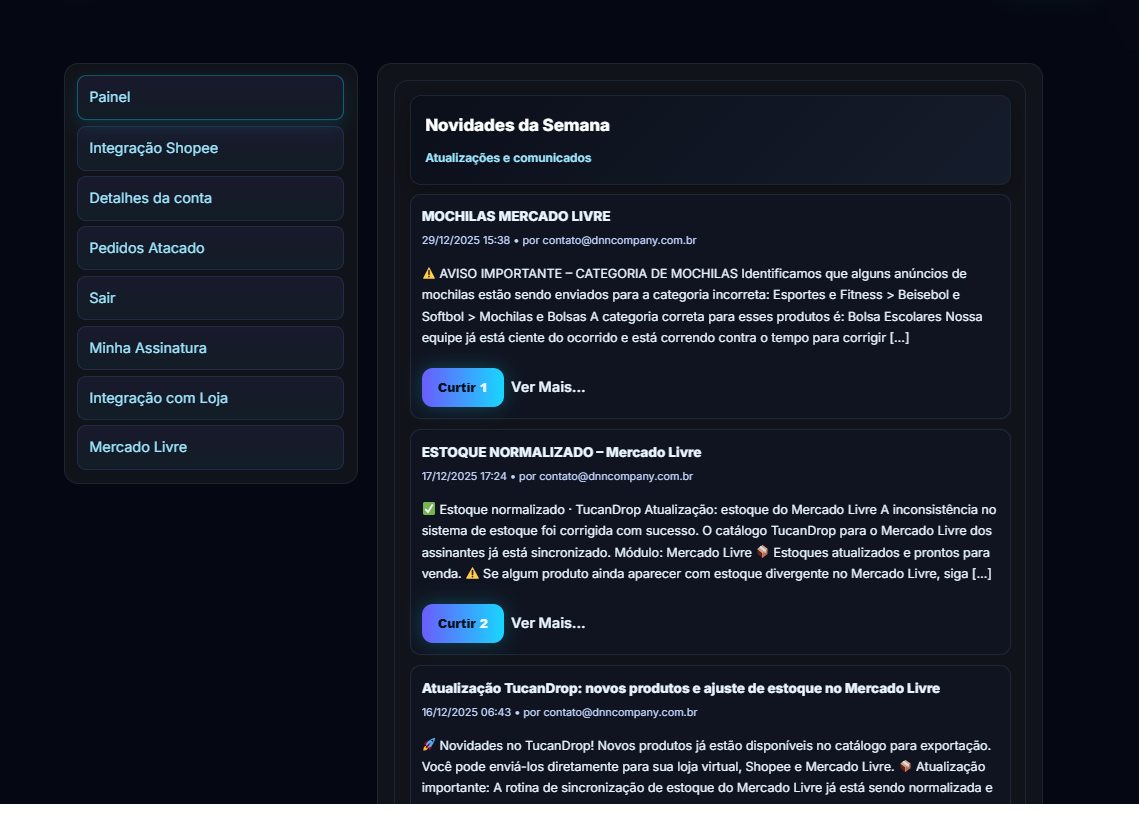Open the Atualização TucanDrop post title

point(681,688)
